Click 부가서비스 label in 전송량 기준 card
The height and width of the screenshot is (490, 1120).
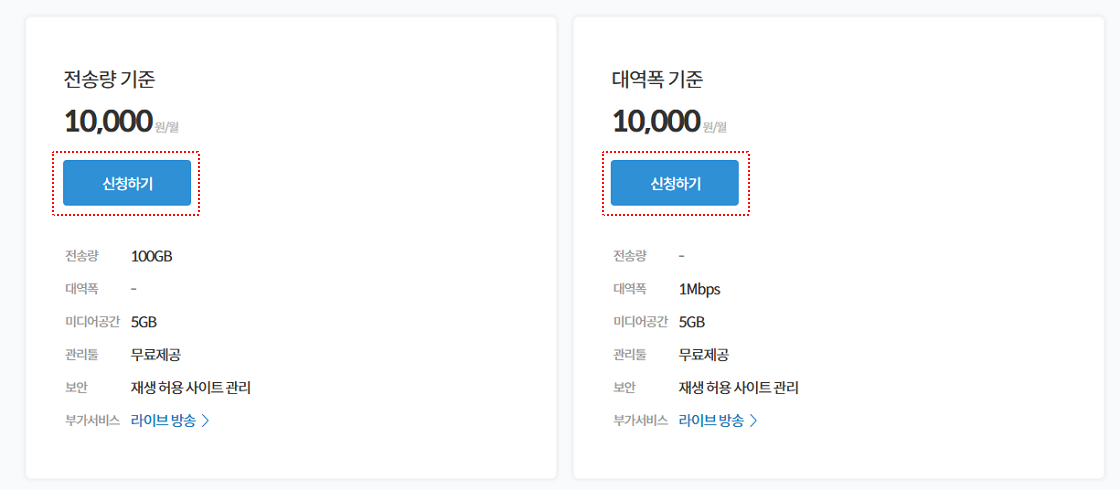pyautogui.click(x=91, y=421)
